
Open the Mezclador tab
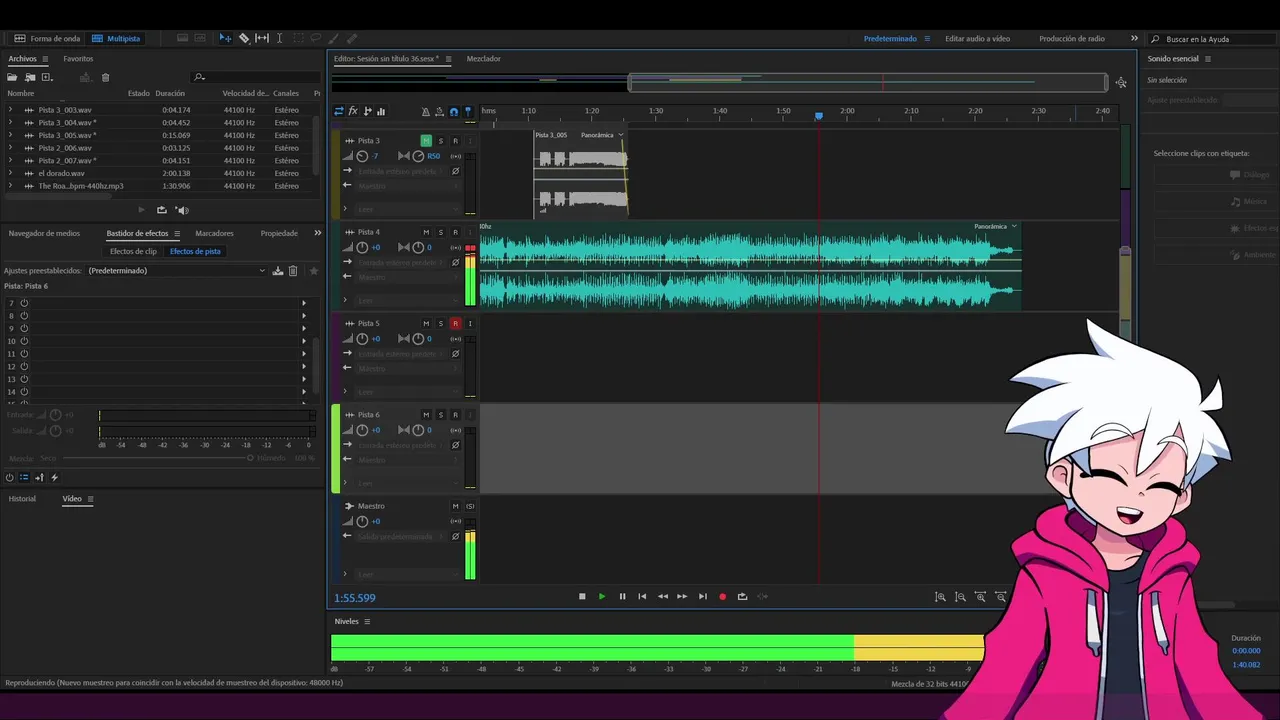tap(484, 59)
